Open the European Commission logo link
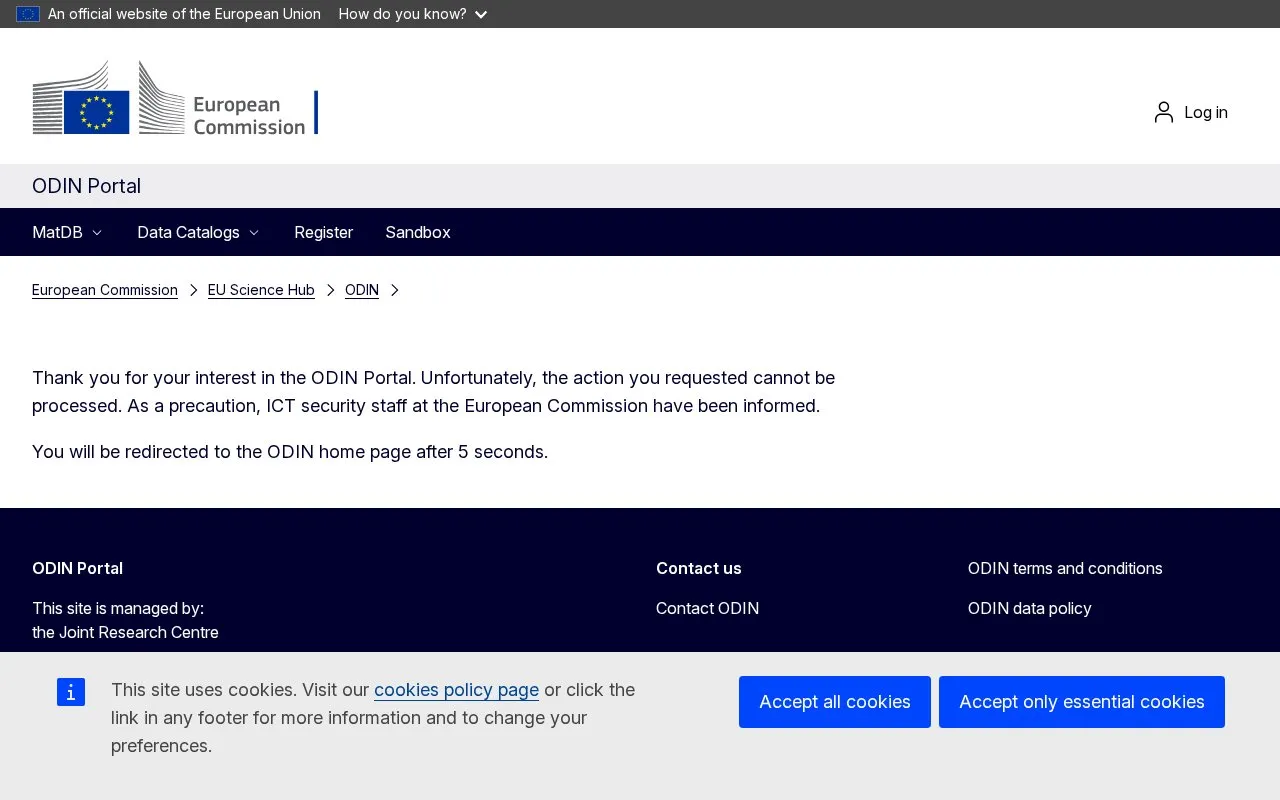1280x800 pixels. [175, 97]
